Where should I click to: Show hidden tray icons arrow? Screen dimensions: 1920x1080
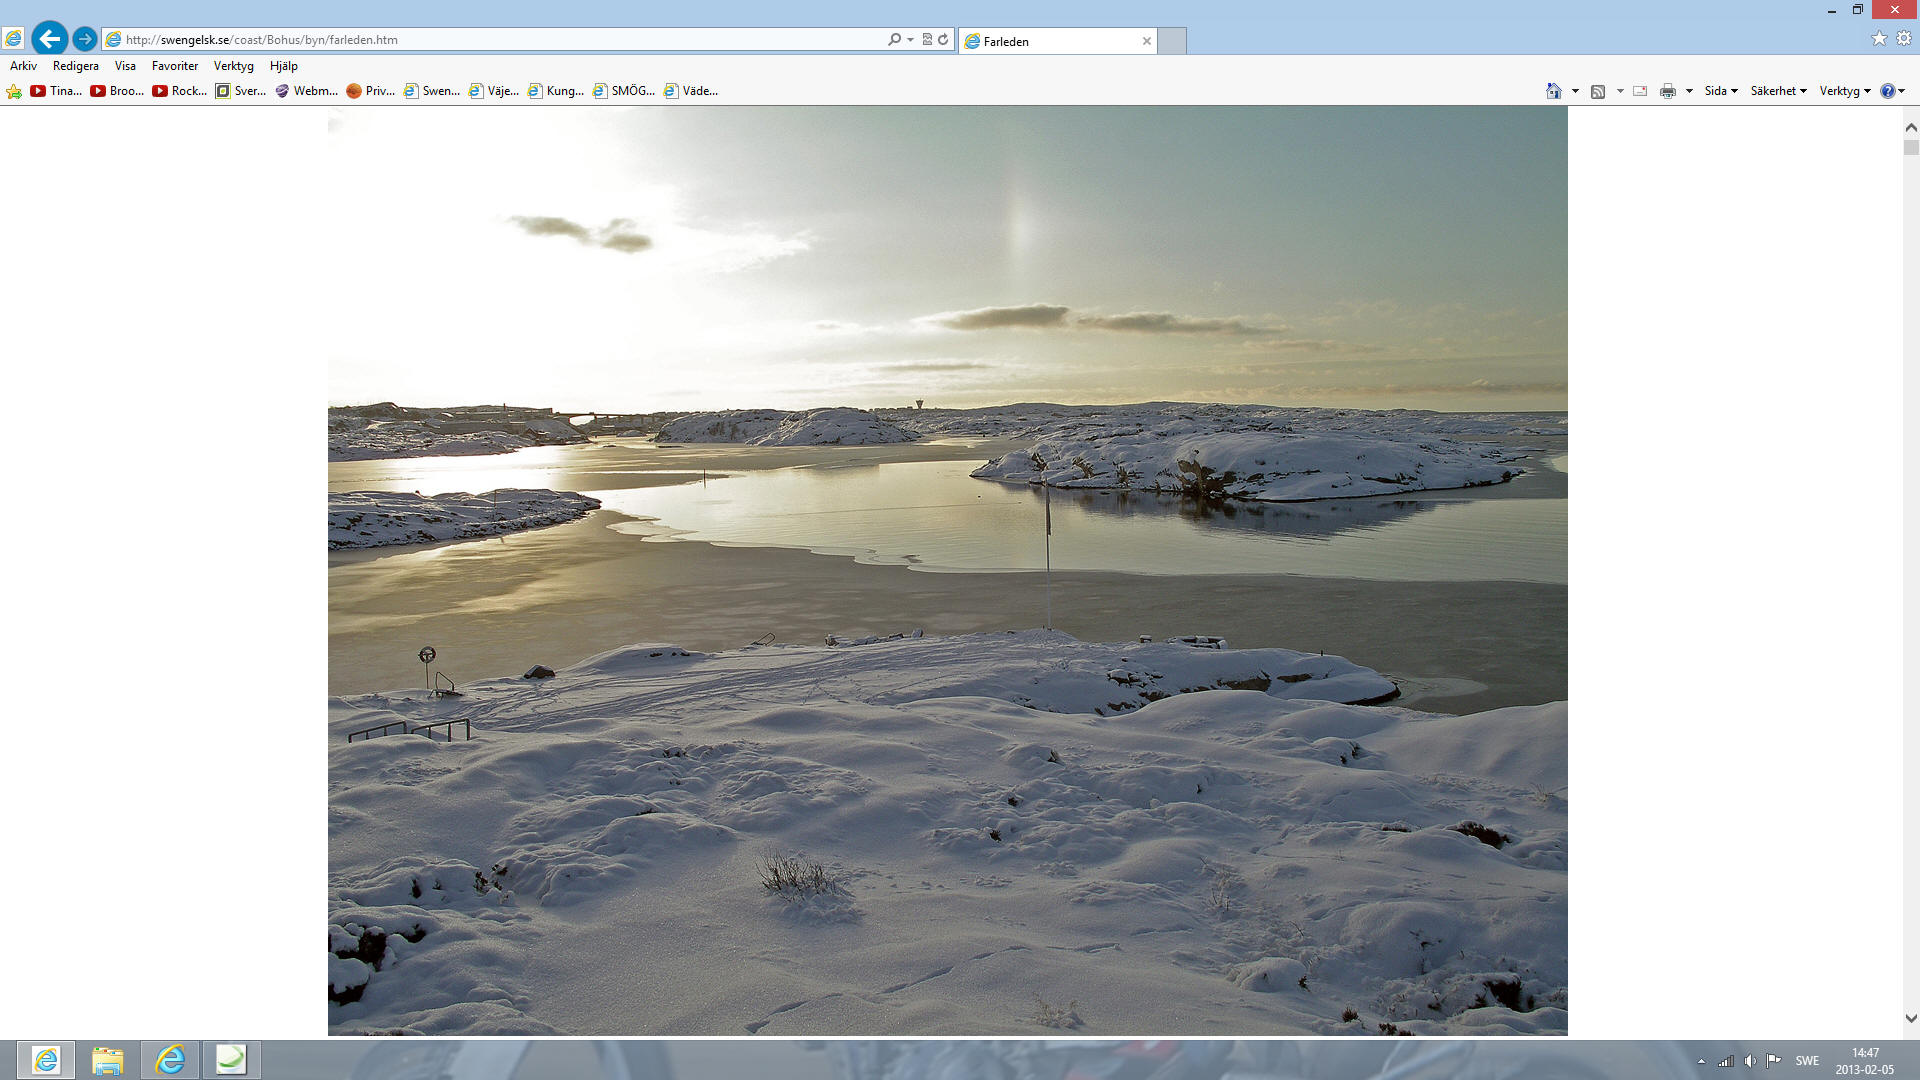(x=1701, y=1061)
